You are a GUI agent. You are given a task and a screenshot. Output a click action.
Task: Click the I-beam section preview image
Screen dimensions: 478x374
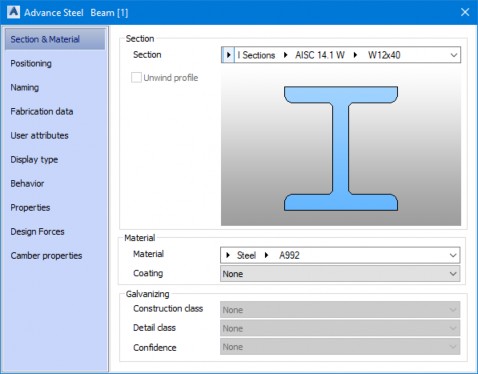click(341, 148)
